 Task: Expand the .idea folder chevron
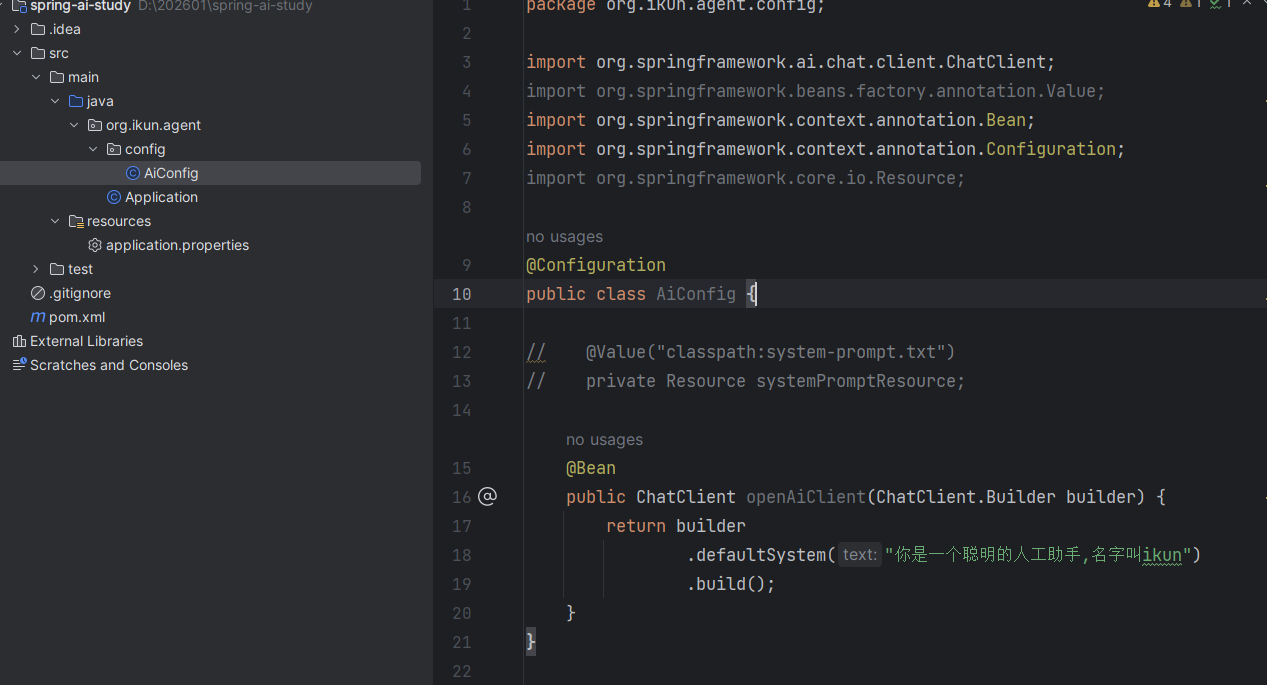[17, 29]
